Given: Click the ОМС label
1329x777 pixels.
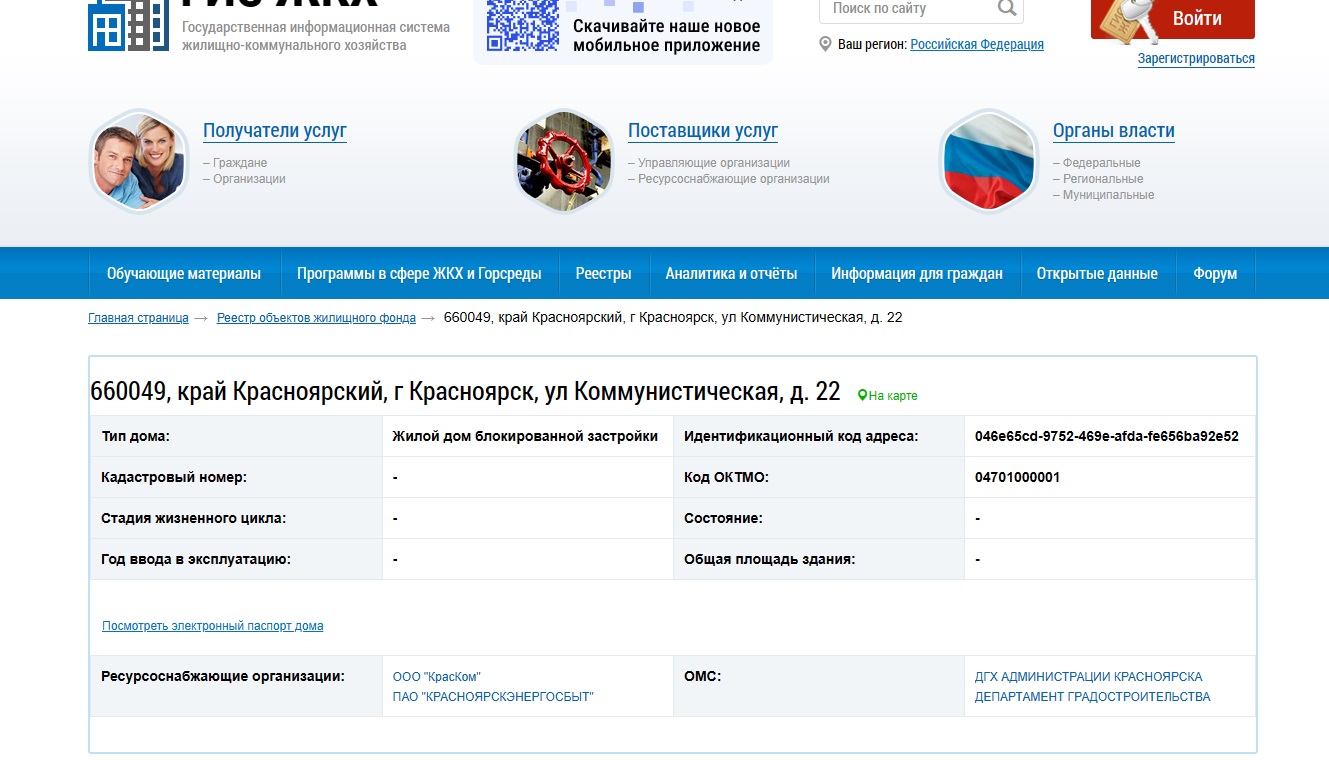Looking at the screenshot, I should (x=703, y=677).
